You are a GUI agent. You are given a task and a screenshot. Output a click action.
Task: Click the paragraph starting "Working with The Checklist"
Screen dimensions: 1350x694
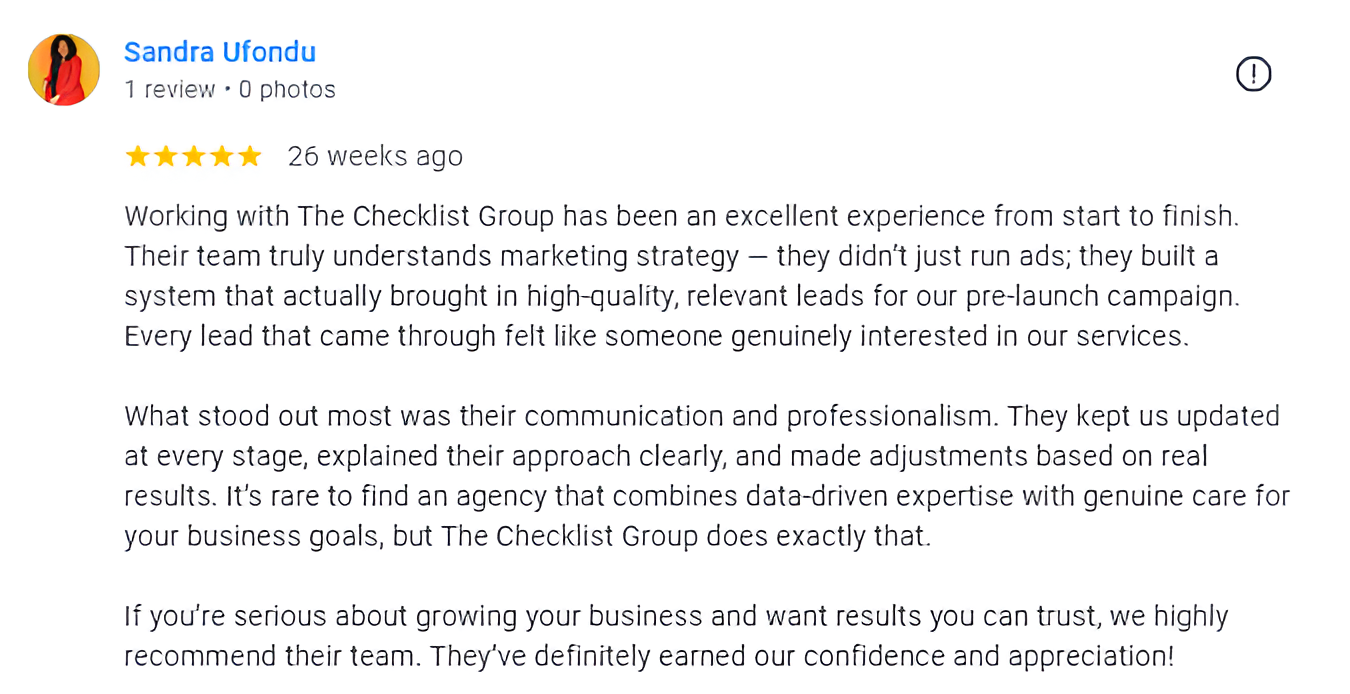click(682, 276)
